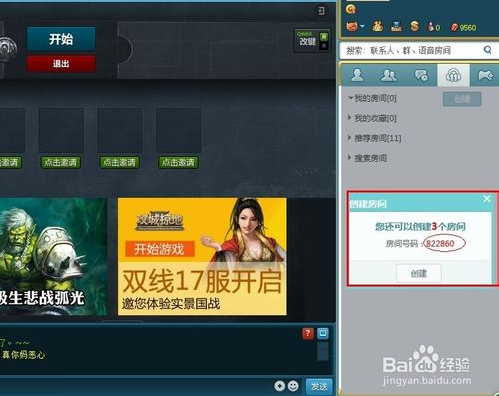This screenshot has height=396, width=499.
Task: Click 开始游戏 on the 攻城掠地 ad
Action: (160, 249)
